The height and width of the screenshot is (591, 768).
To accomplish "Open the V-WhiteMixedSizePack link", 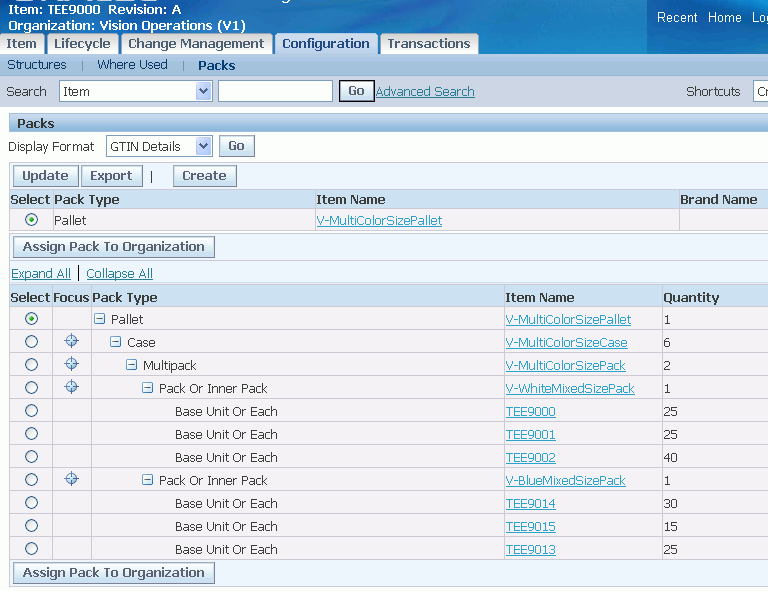I will point(570,388).
